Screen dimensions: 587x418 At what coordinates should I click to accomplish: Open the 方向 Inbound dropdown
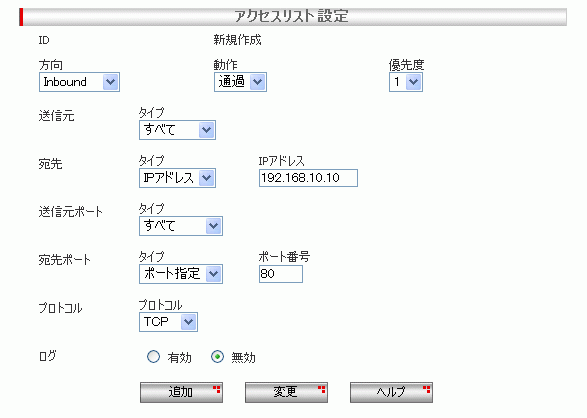[79, 82]
